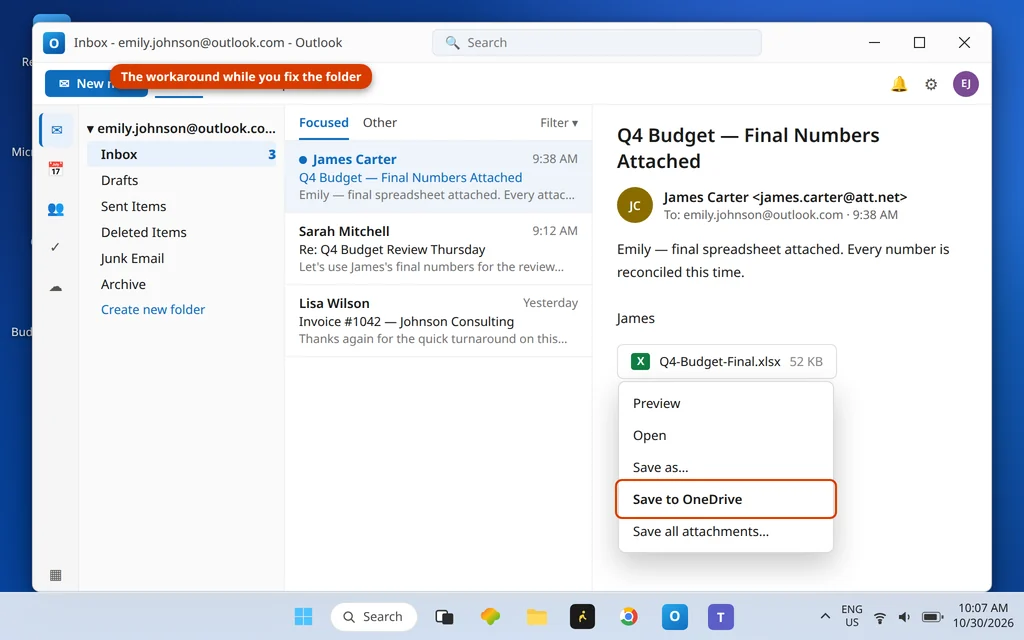Select the Inbox folder

[x=182, y=154]
